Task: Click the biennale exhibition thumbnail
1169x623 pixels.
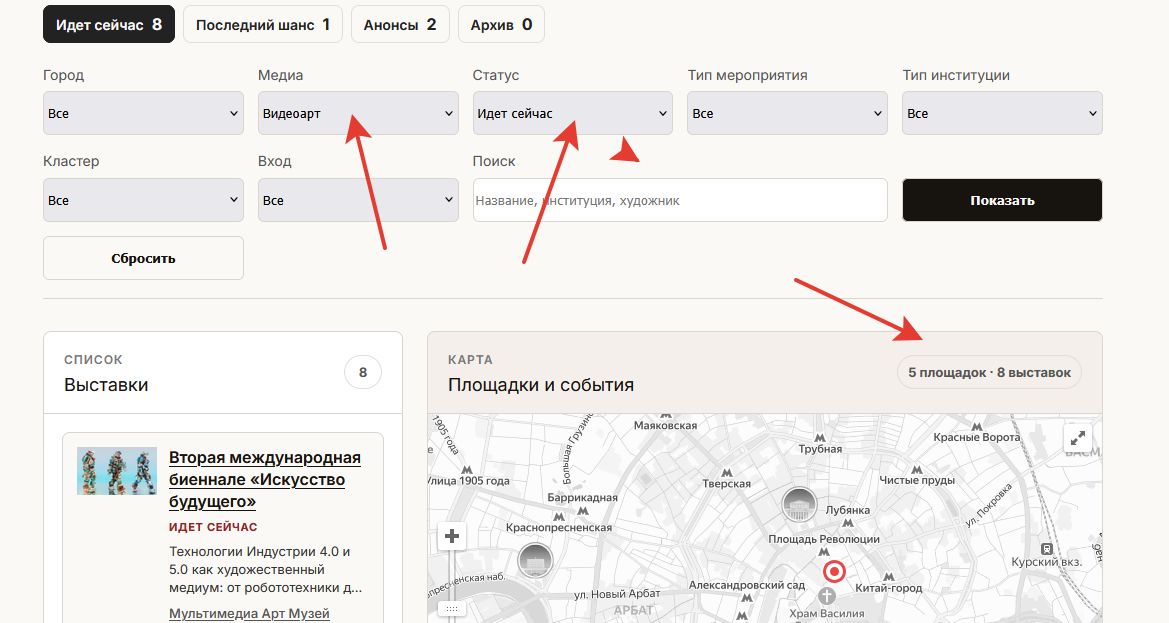Action: 117,471
